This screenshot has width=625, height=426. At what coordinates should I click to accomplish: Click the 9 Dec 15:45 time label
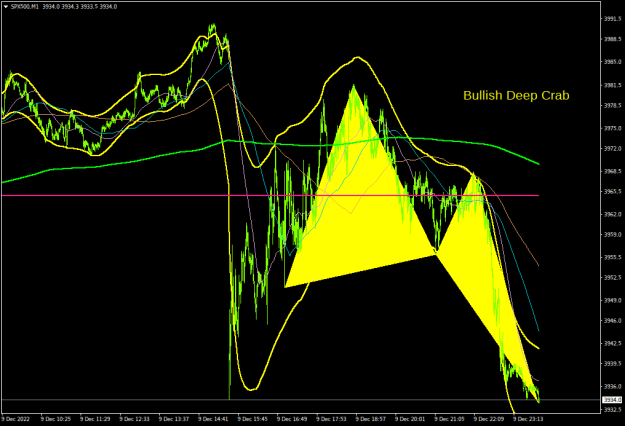(x=253, y=419)
